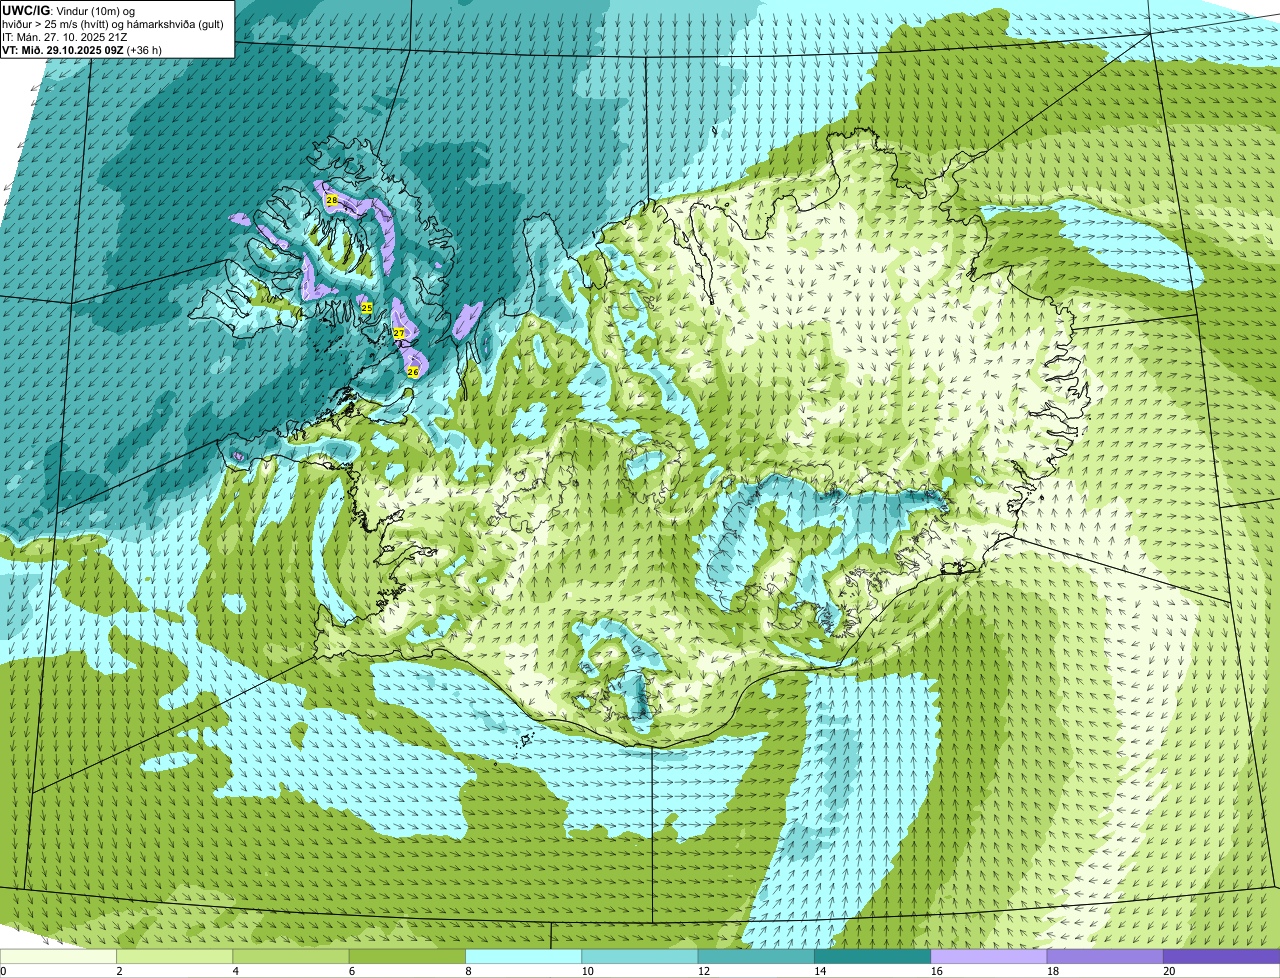The image size is (1280, 978).
Task: Click the legend scale value 18
Action: pyautogui.click(x=1053, y=971)
